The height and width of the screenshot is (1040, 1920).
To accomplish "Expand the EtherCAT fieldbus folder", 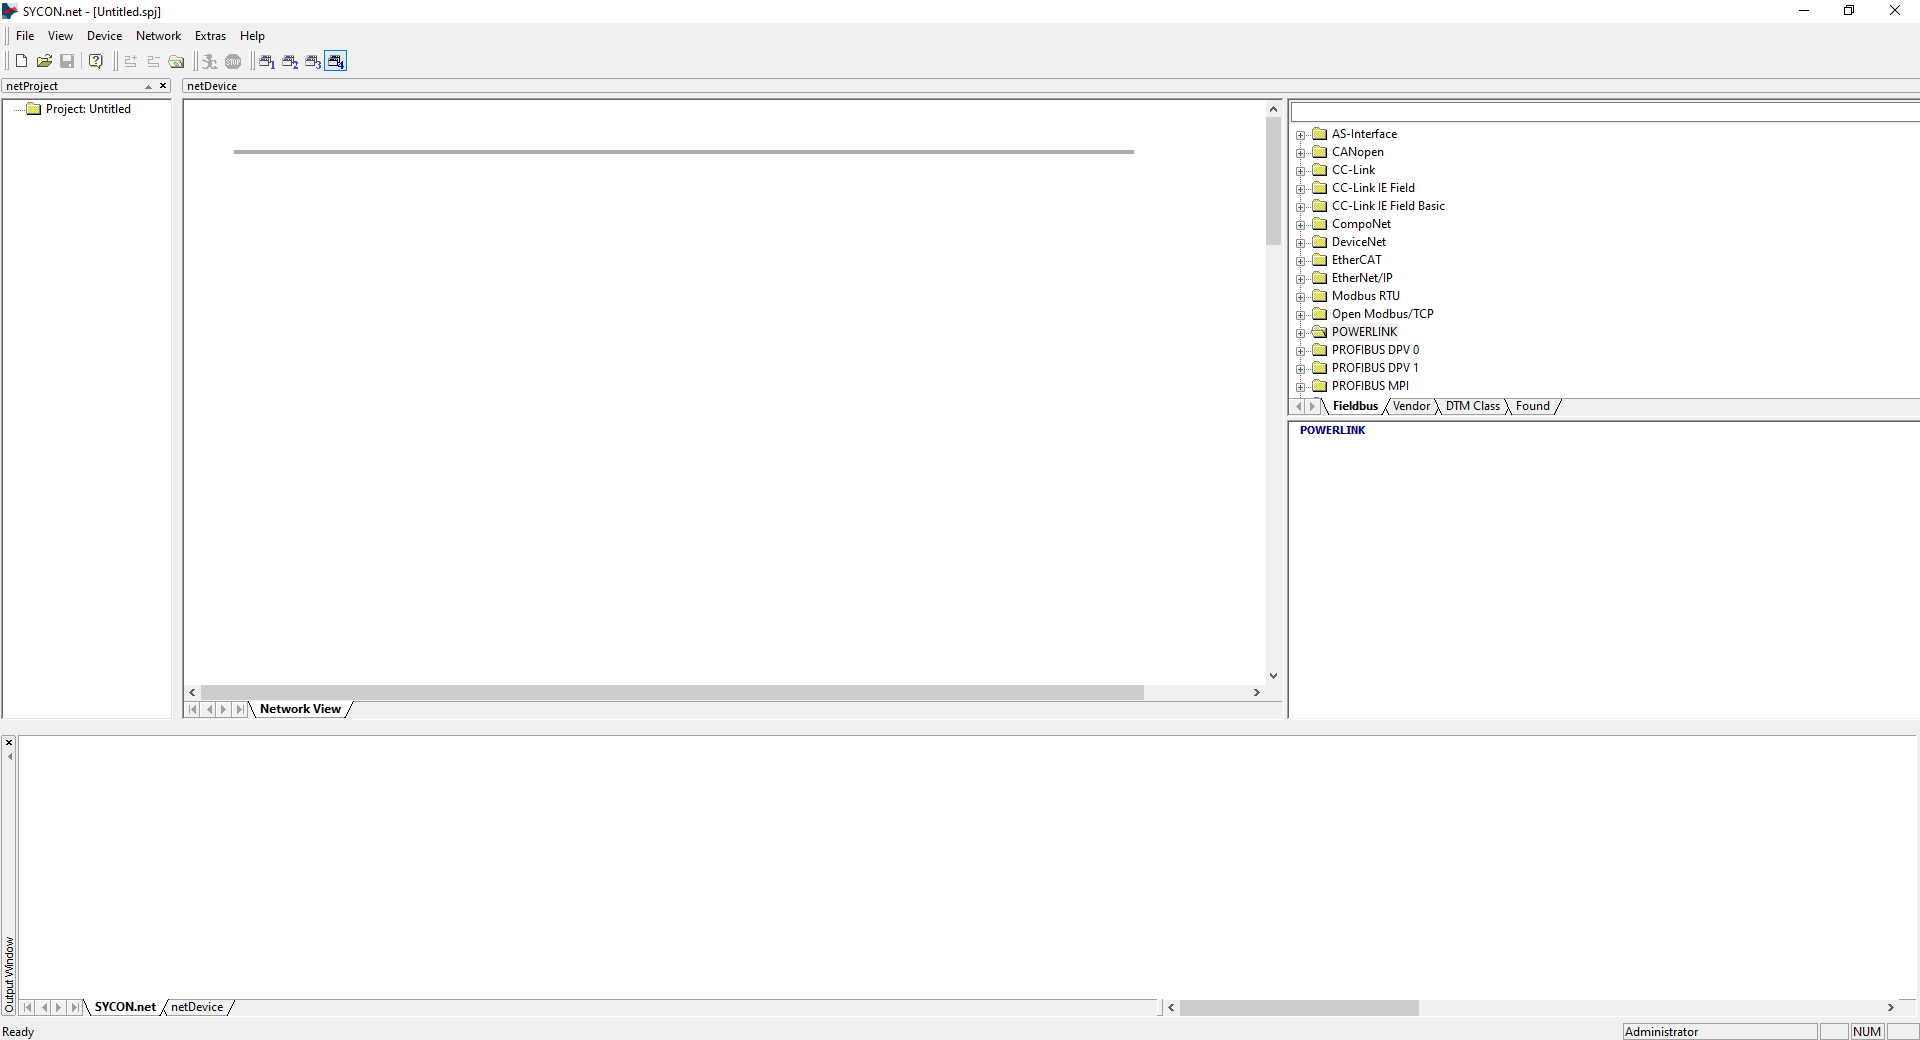I will click(x=1300, y=261).
